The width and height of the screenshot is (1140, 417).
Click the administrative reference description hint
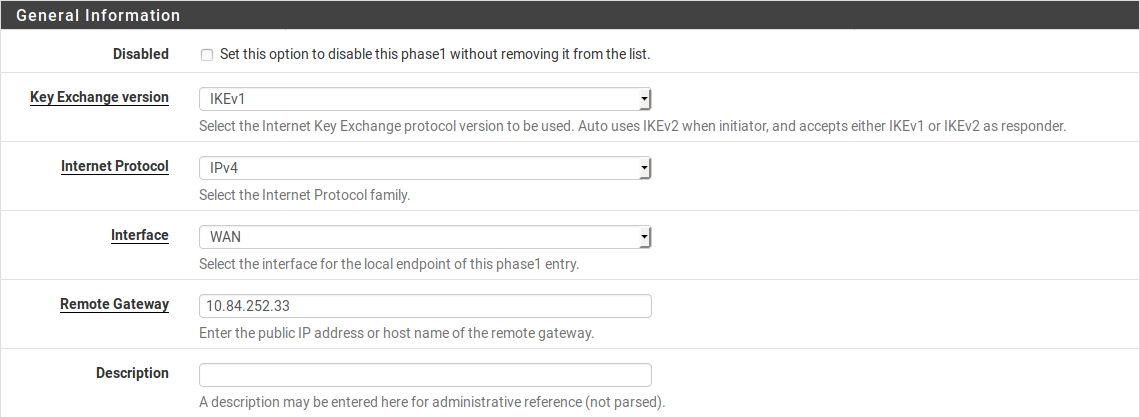(431, 403)
